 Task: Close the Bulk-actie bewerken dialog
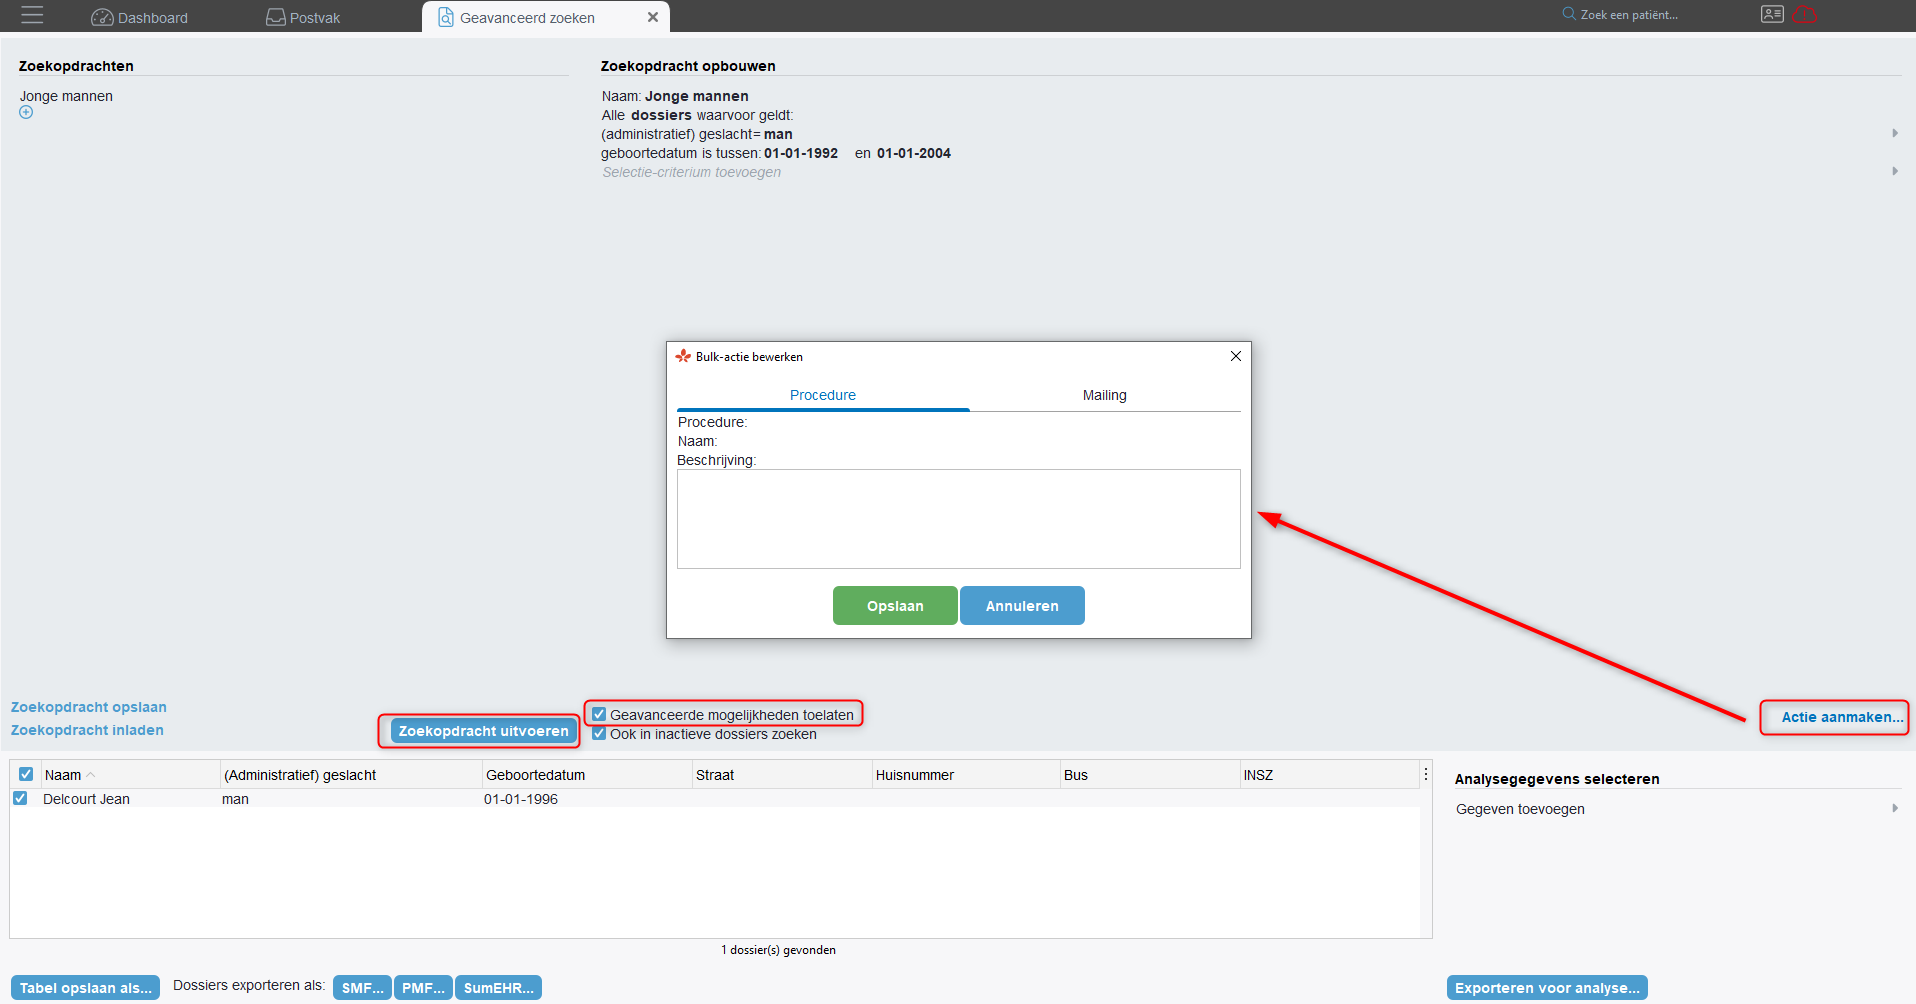1236,356
